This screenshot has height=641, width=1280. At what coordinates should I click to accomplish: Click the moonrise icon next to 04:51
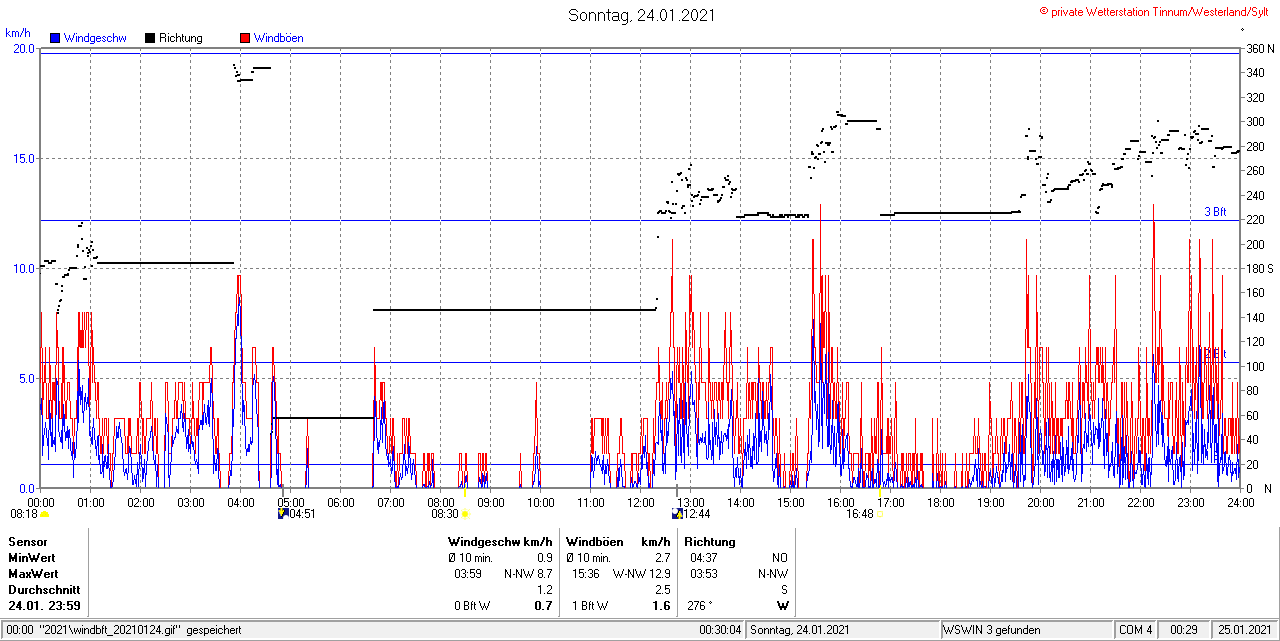(x=283, y=514)
